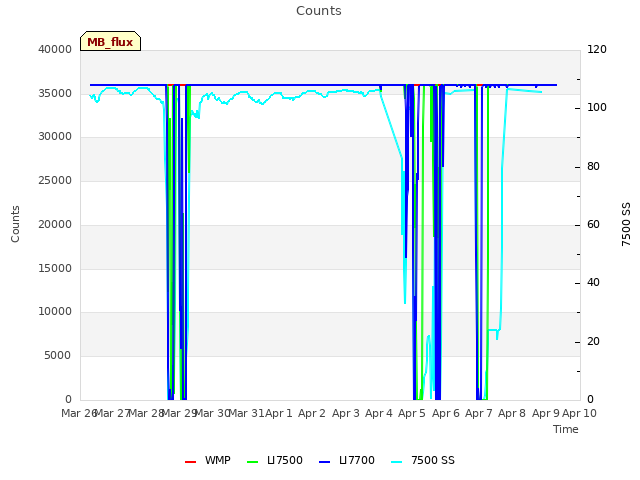The image size is (640, 480).
Task: Click the right axis label 7500 SS
Action: (x=626, y=224)
